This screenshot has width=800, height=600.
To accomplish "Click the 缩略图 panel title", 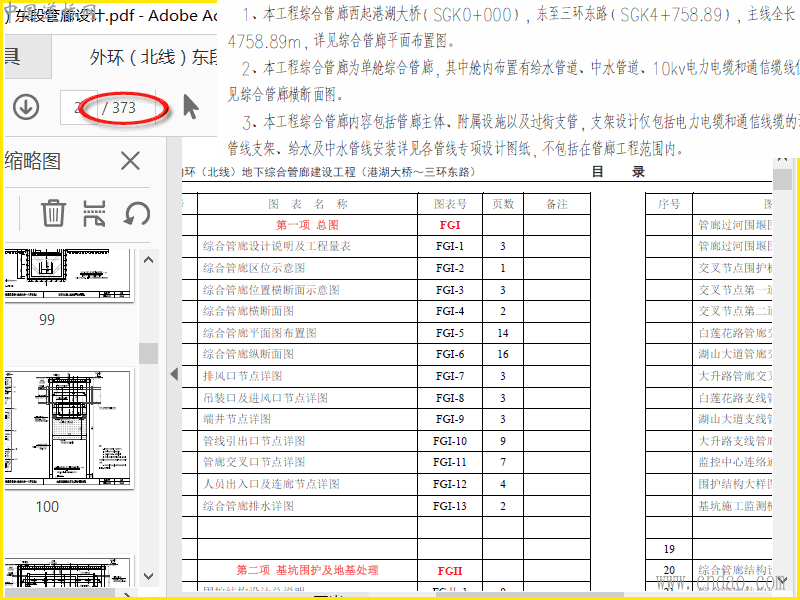I will 33,161.
